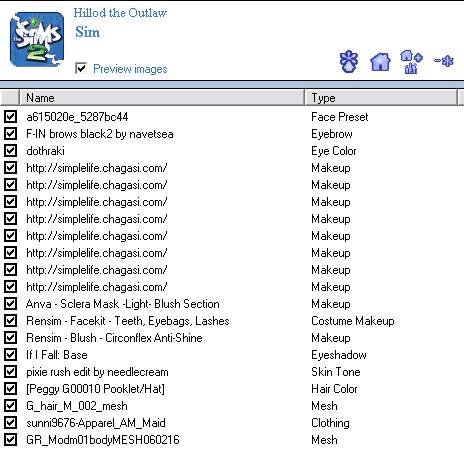
Task: Uncheck the Rensim Blush Circonflex checkbox
Action: (10, 338)
